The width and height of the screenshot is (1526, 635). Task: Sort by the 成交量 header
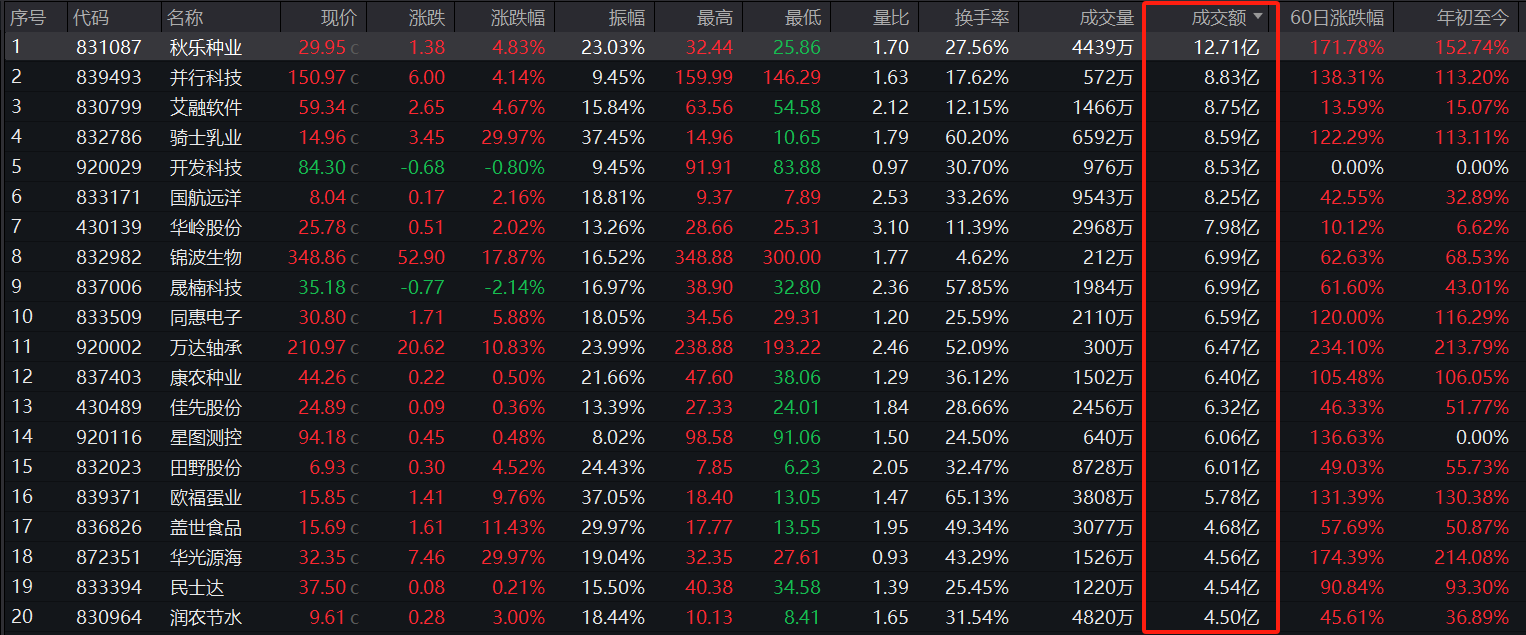tap(1107, 17)
